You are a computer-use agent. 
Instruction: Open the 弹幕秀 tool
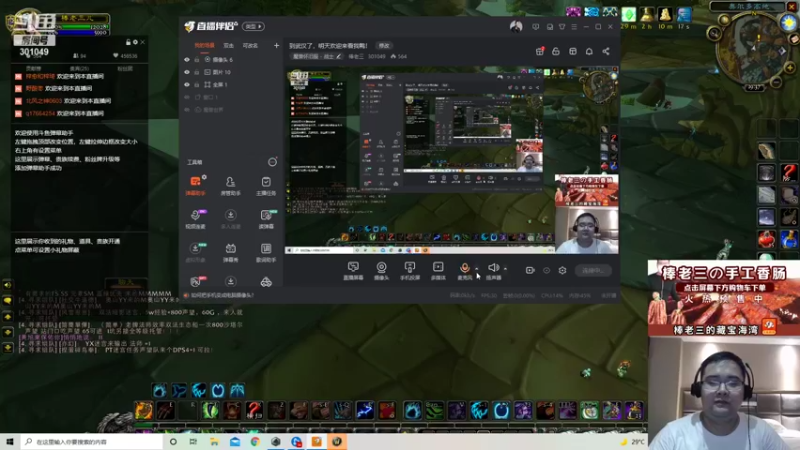coord(230,252)
